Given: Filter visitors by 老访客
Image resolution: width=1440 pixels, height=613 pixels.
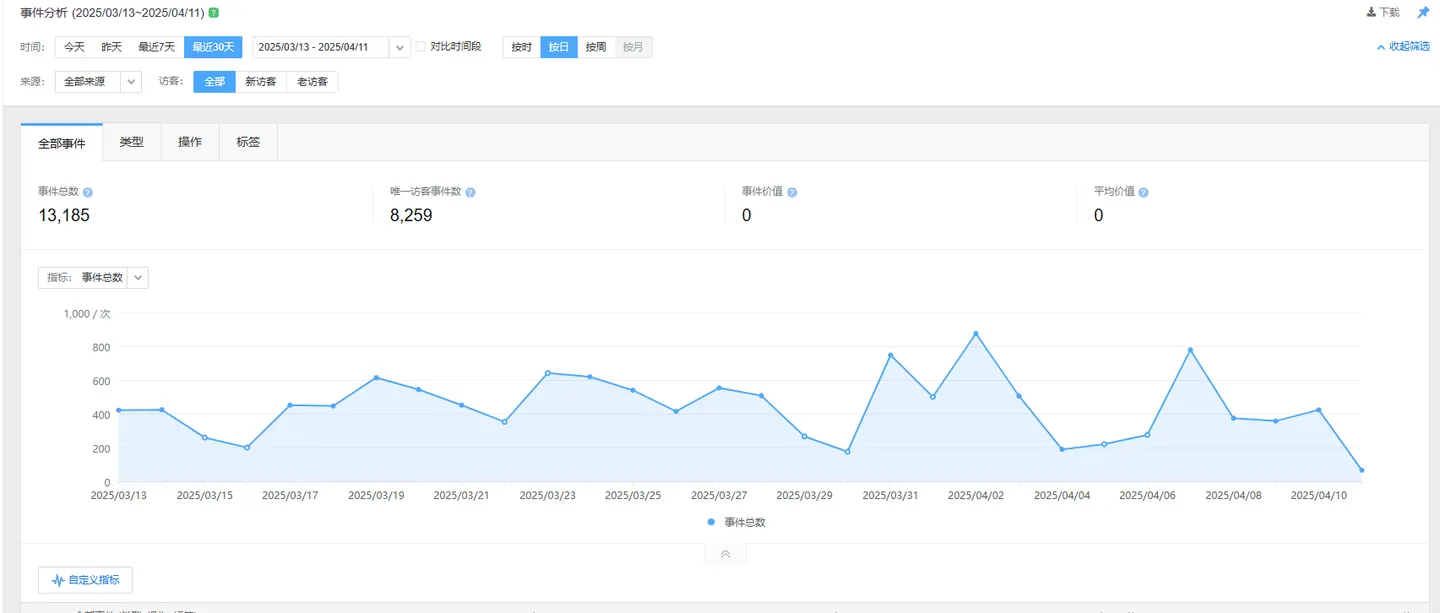Looking at the screenshot, I should [312, 82].
